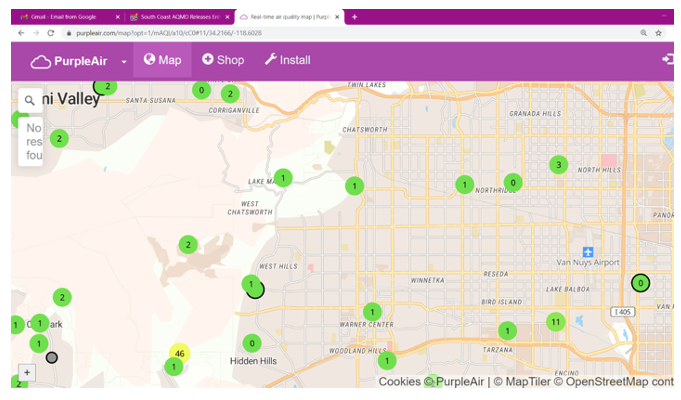681x400 pixels.
Task: Open the MapTiler attribution link
Action: point(519,381)
